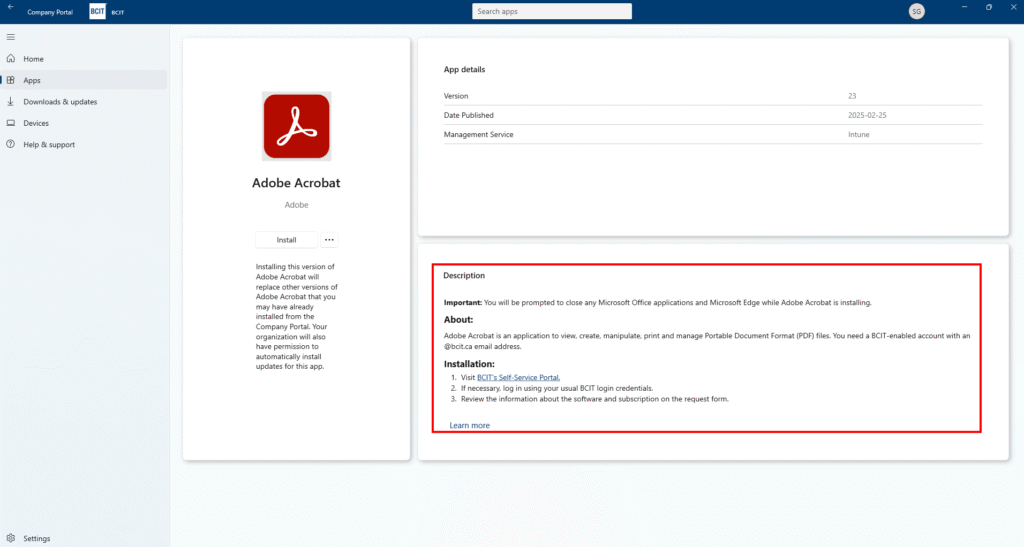The width and height of the screenshot is (1024, 547).
Task: Expand description with Learn more
Action: (469, 426)
